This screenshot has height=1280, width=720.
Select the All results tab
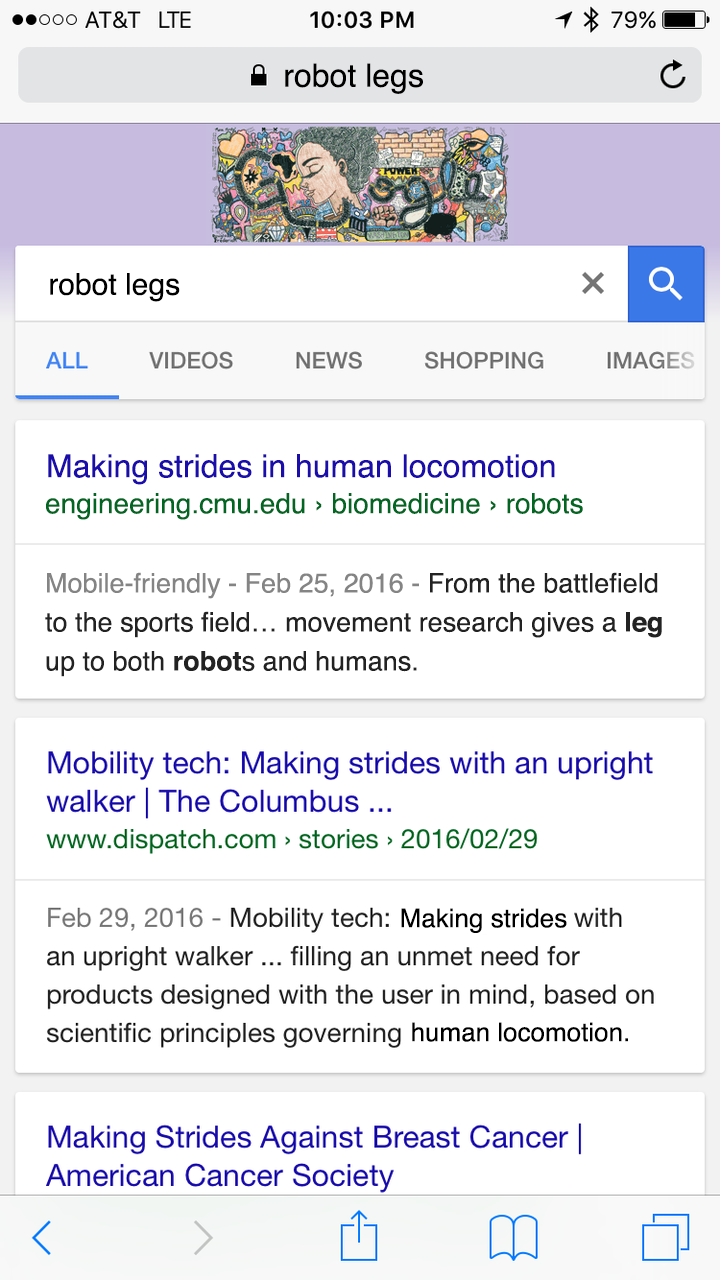pyautogui.click(x=67, y=361)
